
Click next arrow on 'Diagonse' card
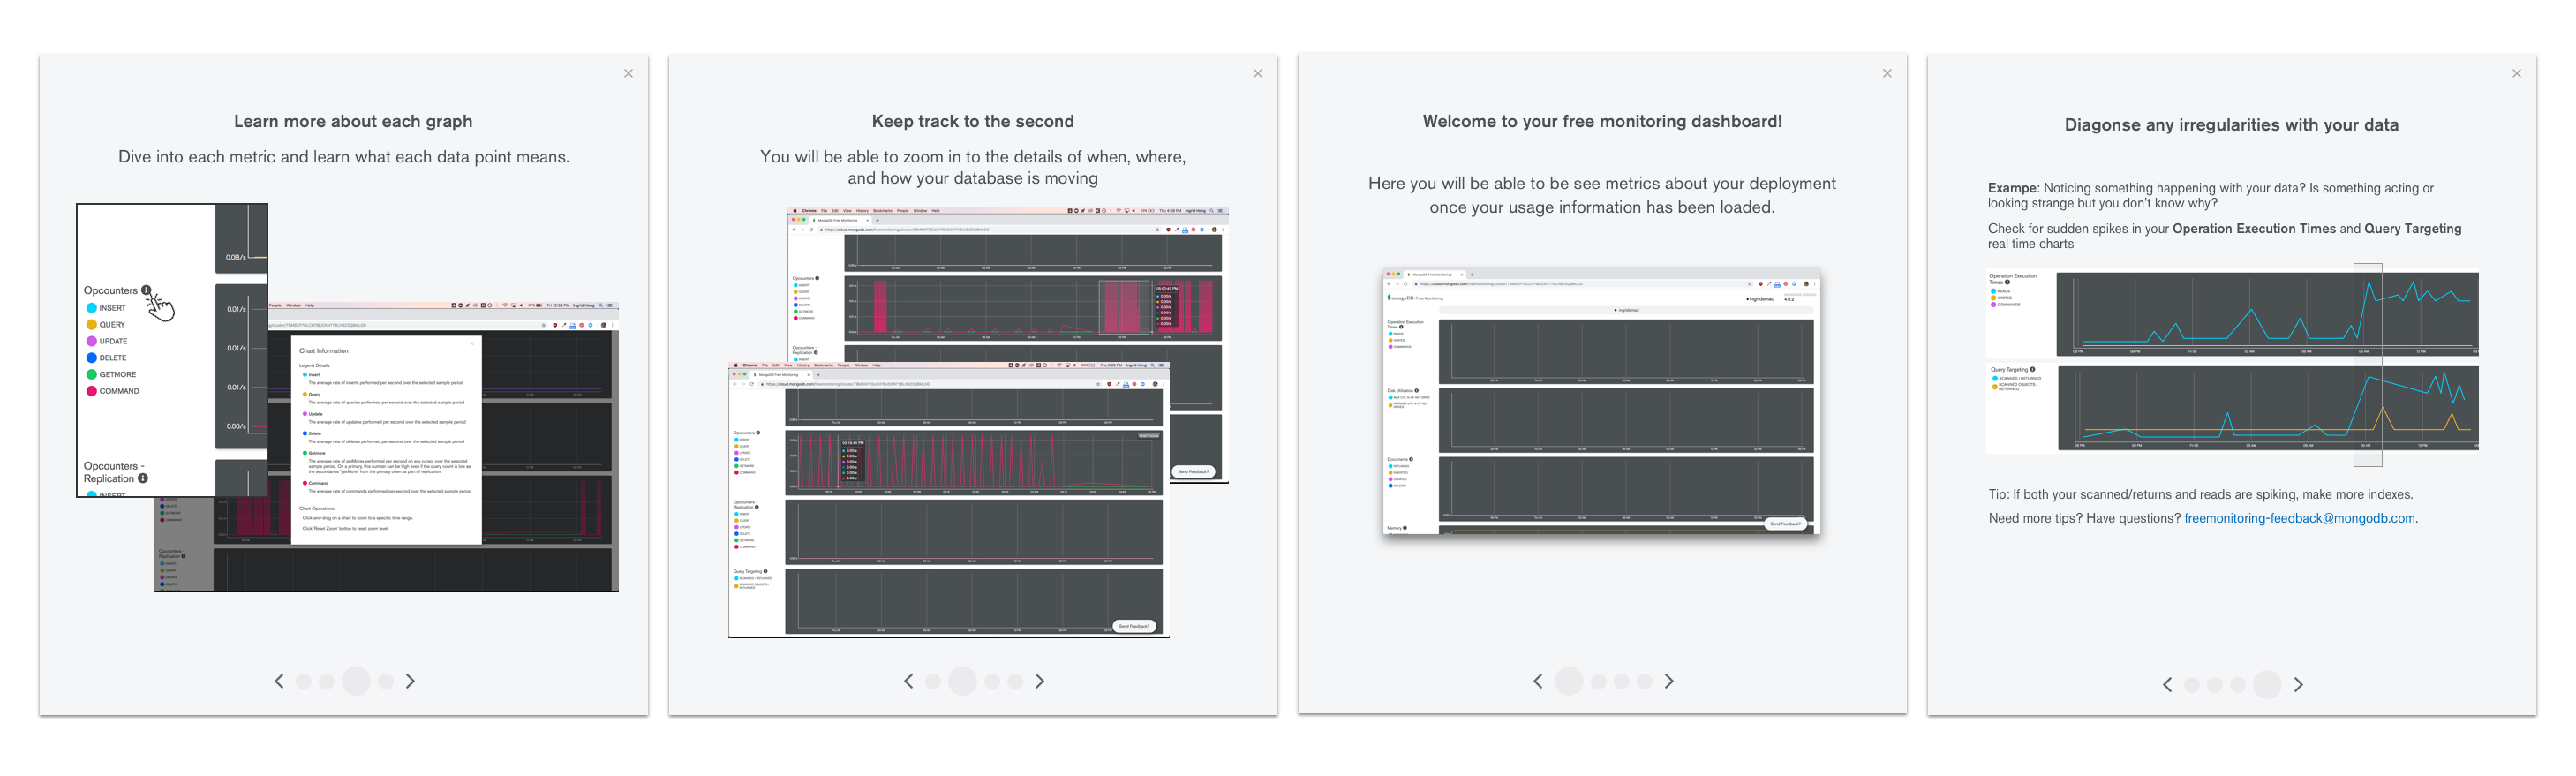tap(2298, 685)
